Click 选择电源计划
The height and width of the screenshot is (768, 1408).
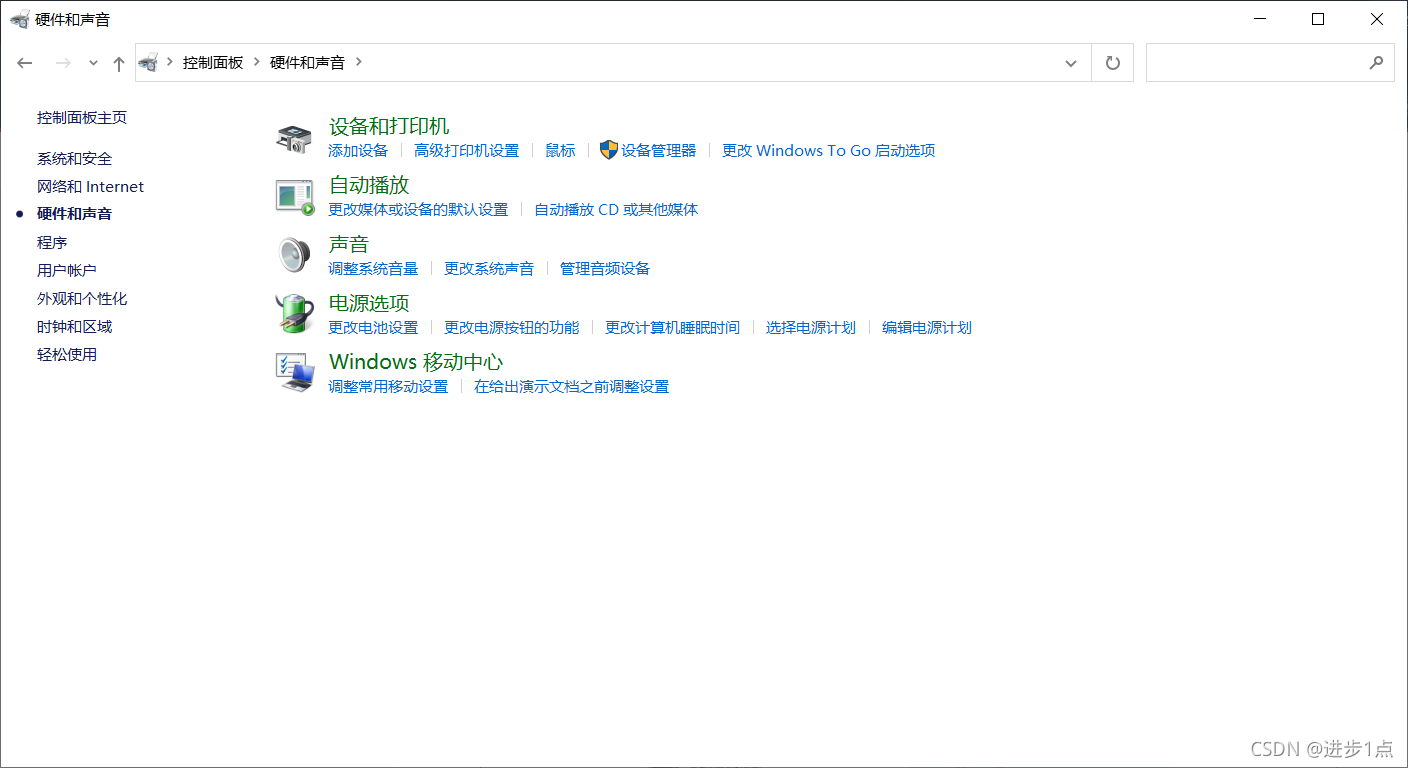point(811,327)
